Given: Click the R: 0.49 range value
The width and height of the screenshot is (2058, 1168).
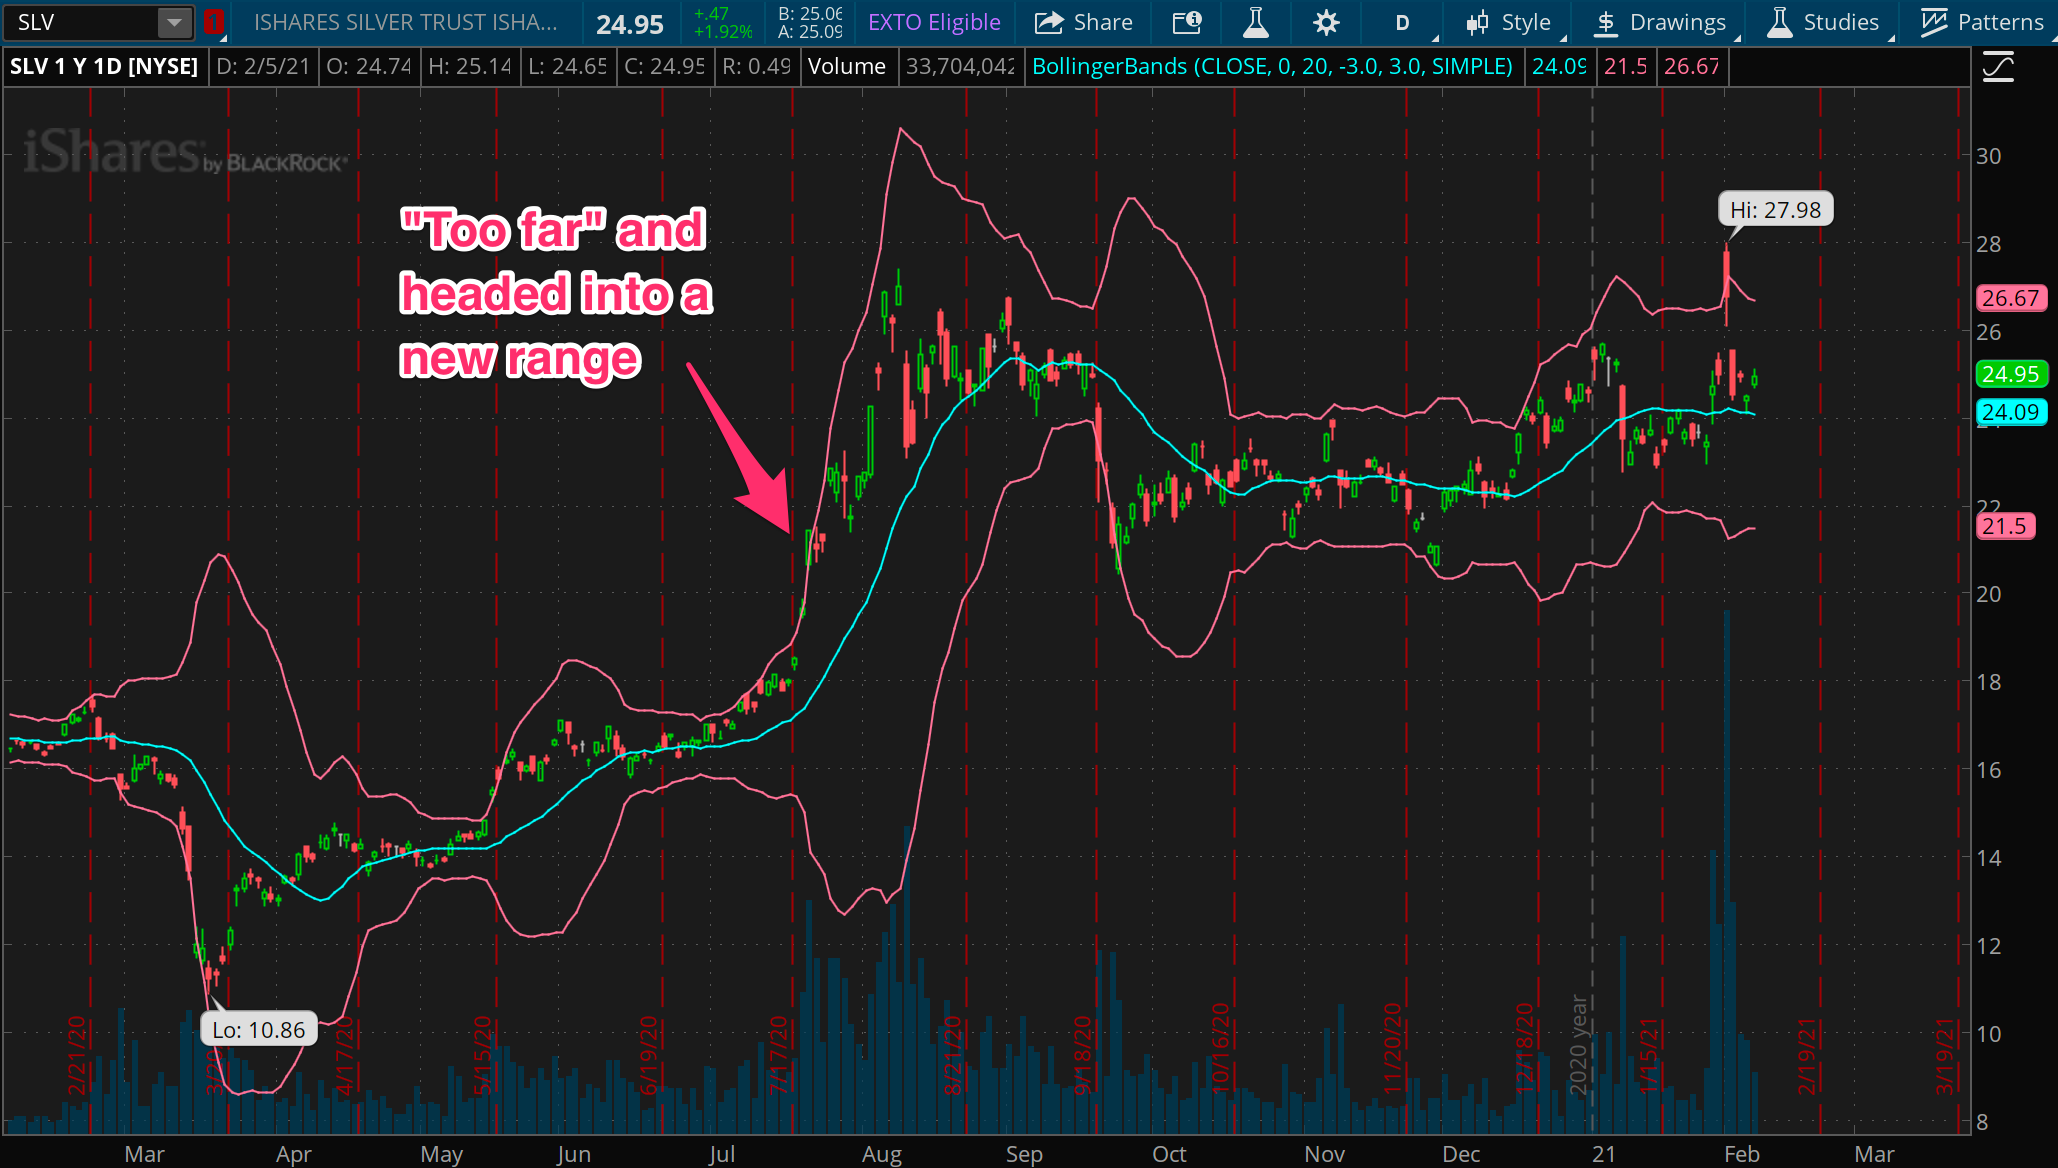Looking at the screenshot, I should click(755, 67).
